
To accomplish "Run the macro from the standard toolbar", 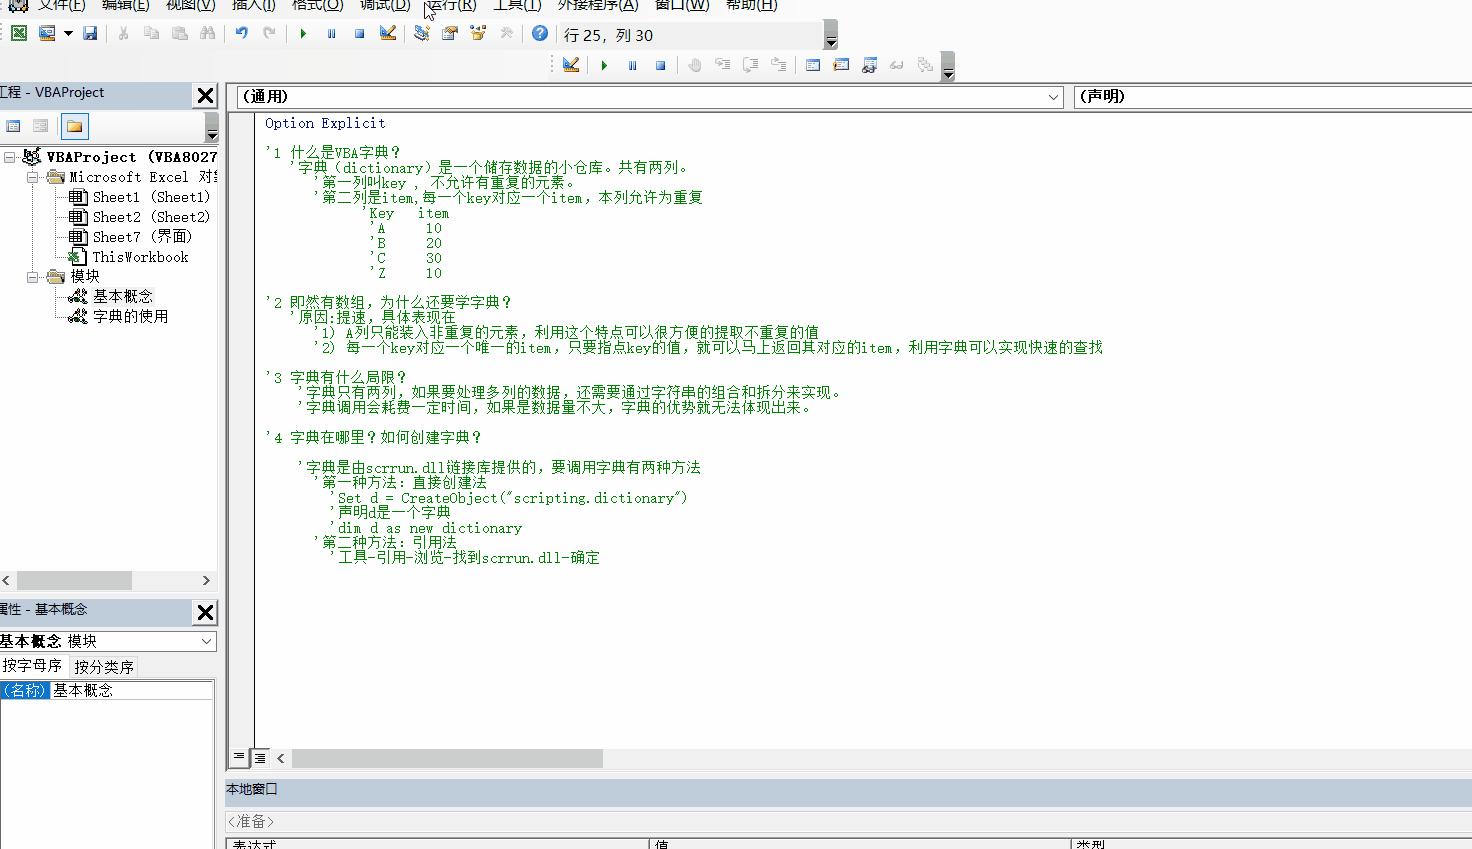I will (303, 34).
